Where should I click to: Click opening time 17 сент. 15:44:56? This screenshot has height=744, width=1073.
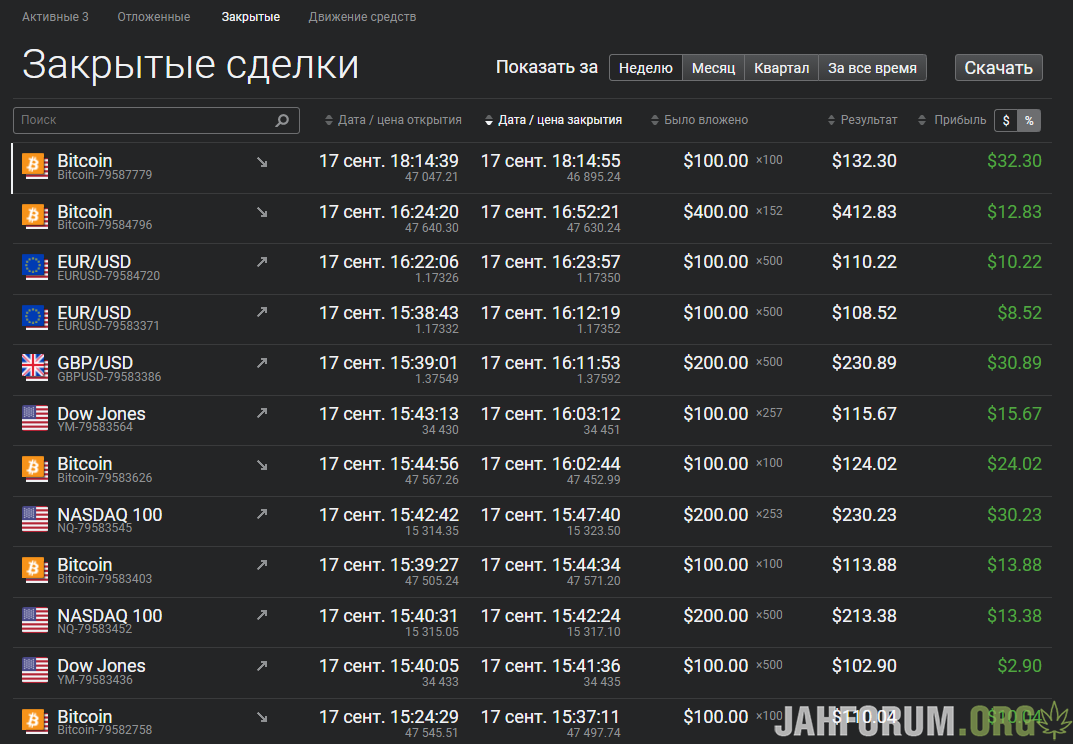click(389, 464)
